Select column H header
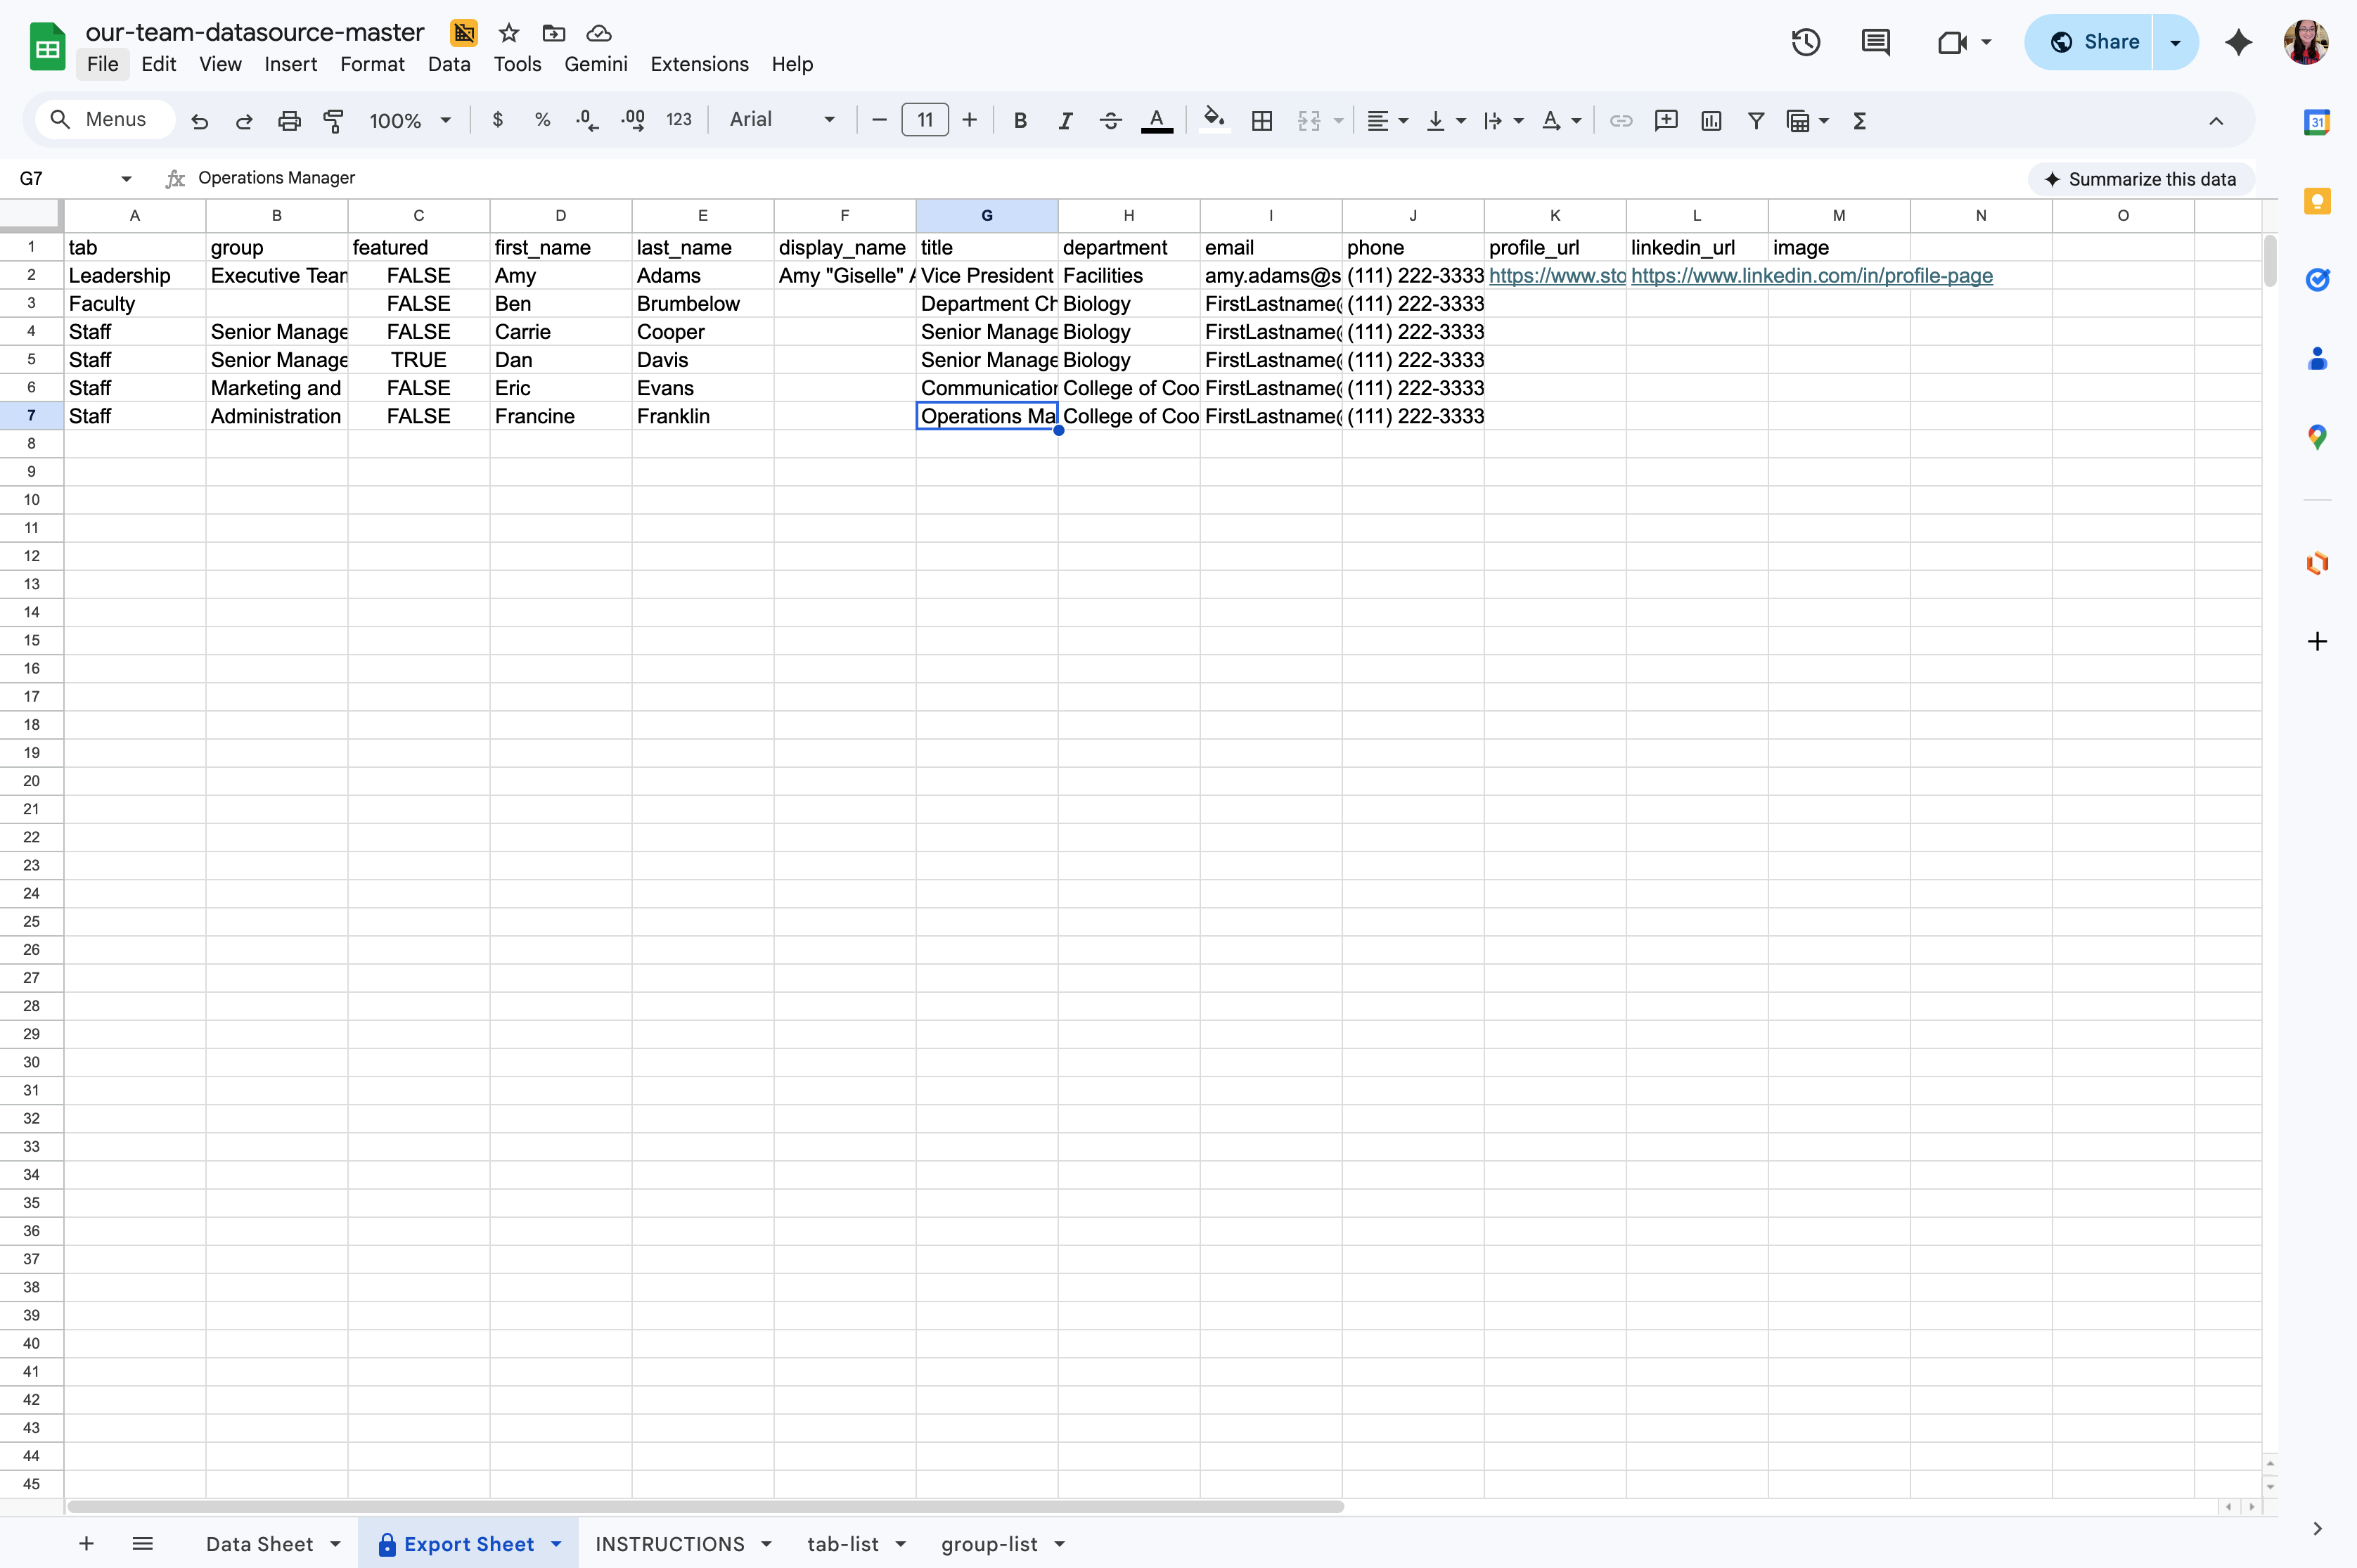The image size is (2357, 1568). [x=1128, y=216]
